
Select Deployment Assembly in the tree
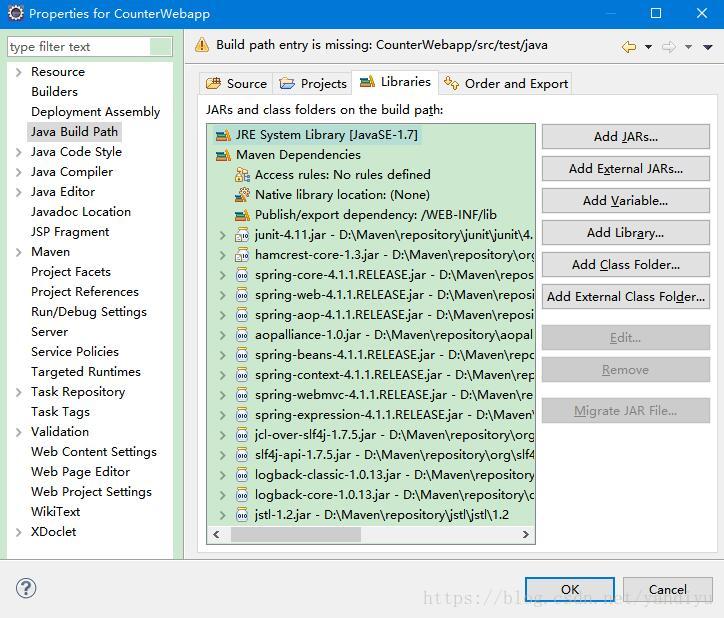tap(96, 112)
